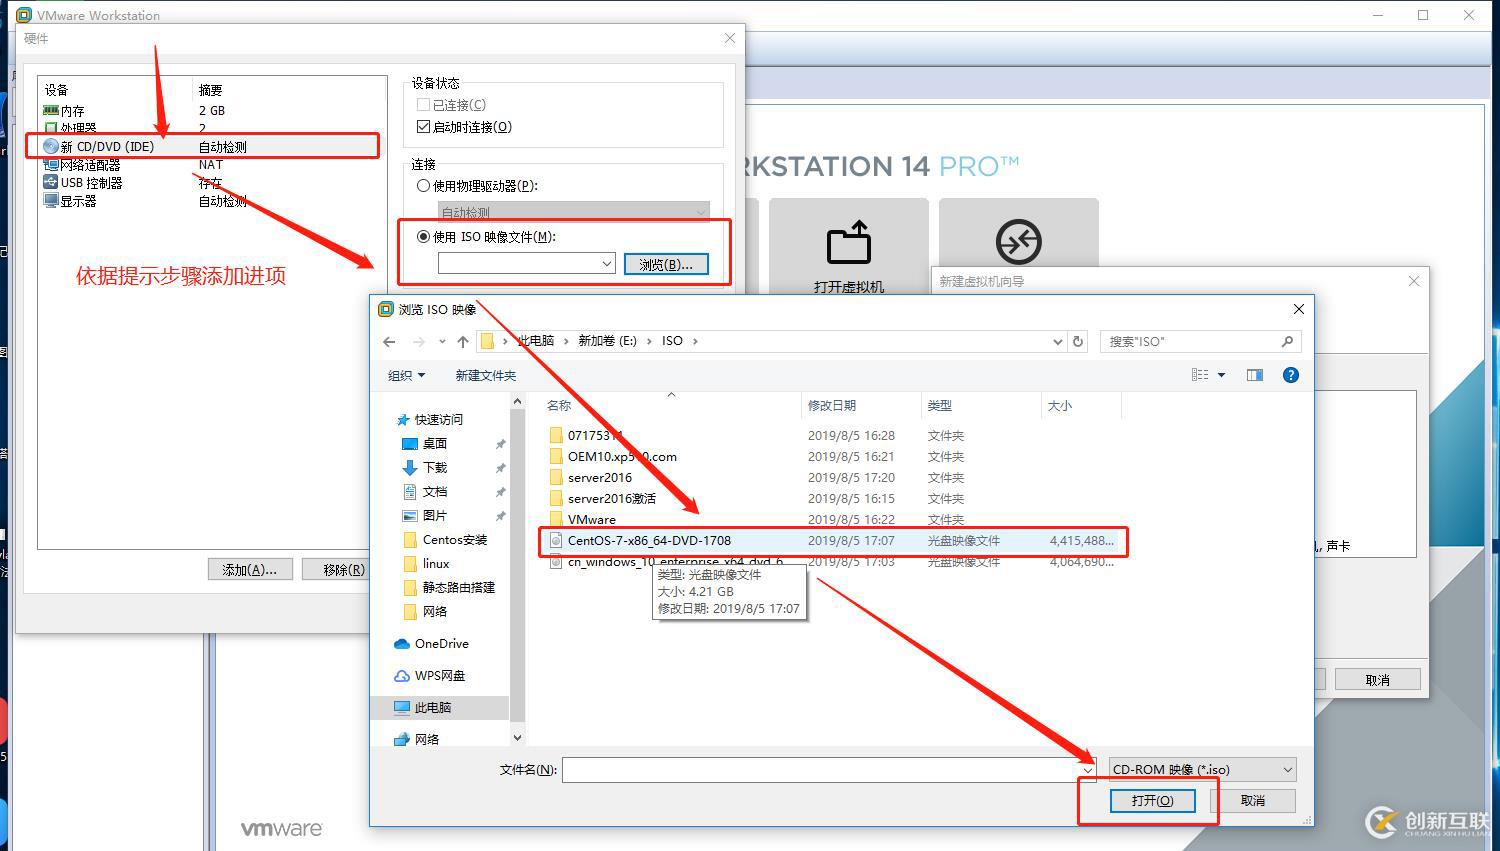Open 组织 menu dropdown

click(x=406, y=375)
